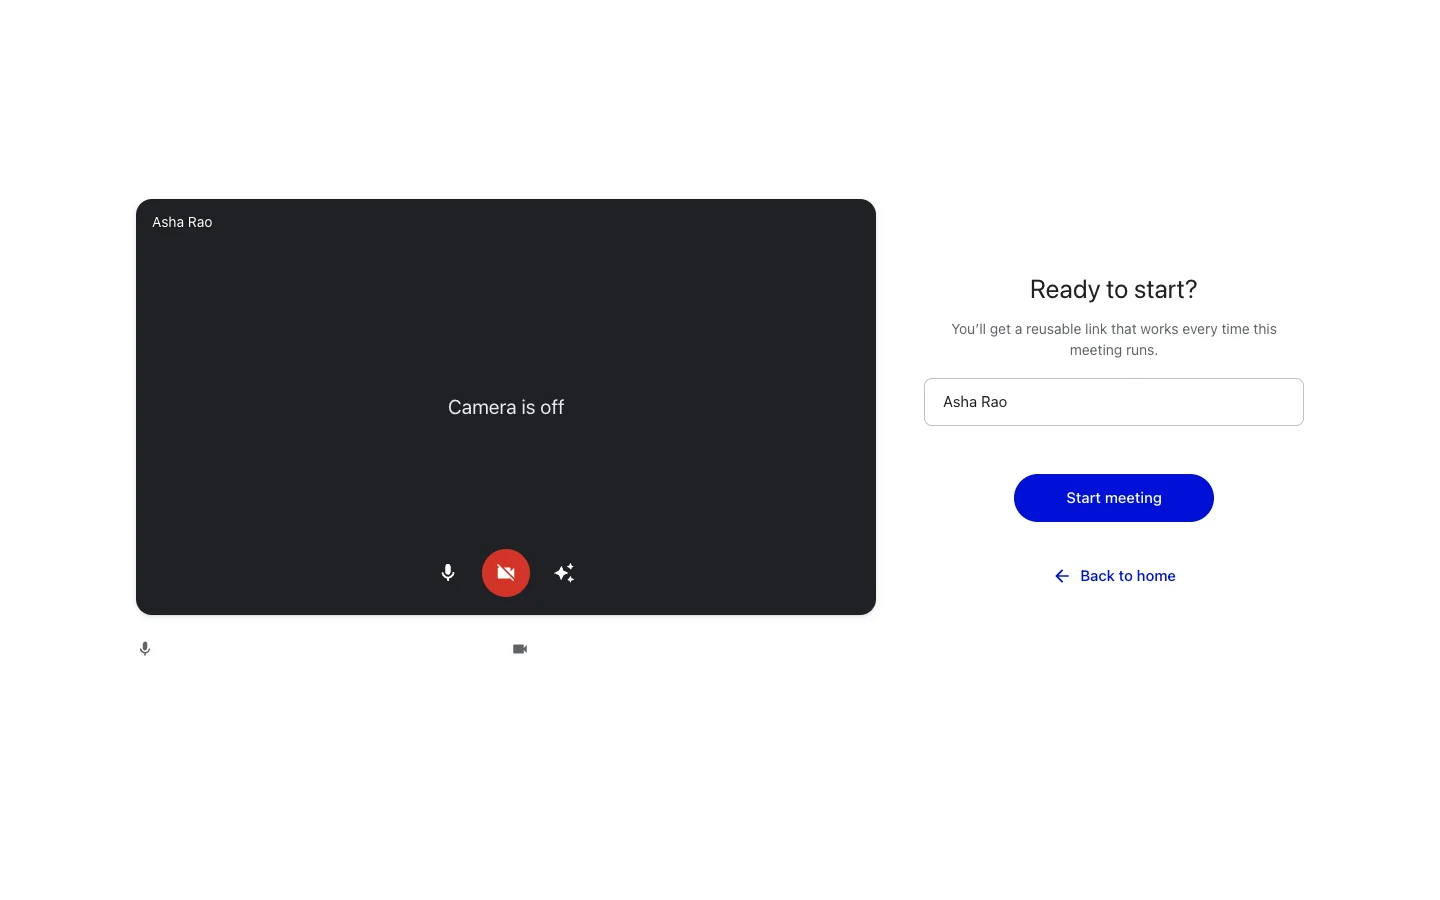The image size is (1440, 900).
Task: Click the microphone device icon below the preview
Action: pyautogui.click(x=145, y=649)
